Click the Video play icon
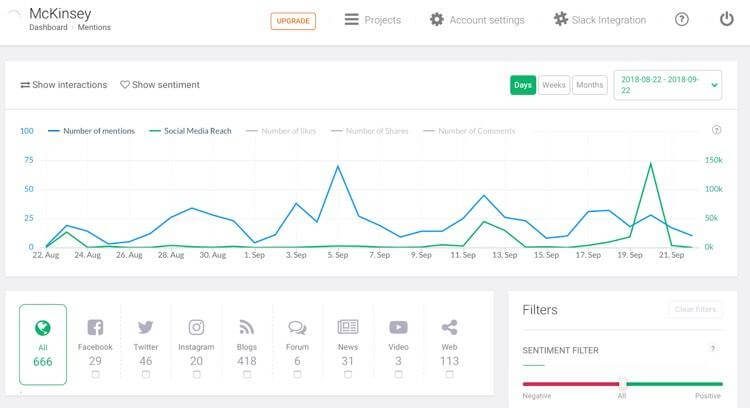This screenshot has width=750, height=408. (x=398, y=328)
